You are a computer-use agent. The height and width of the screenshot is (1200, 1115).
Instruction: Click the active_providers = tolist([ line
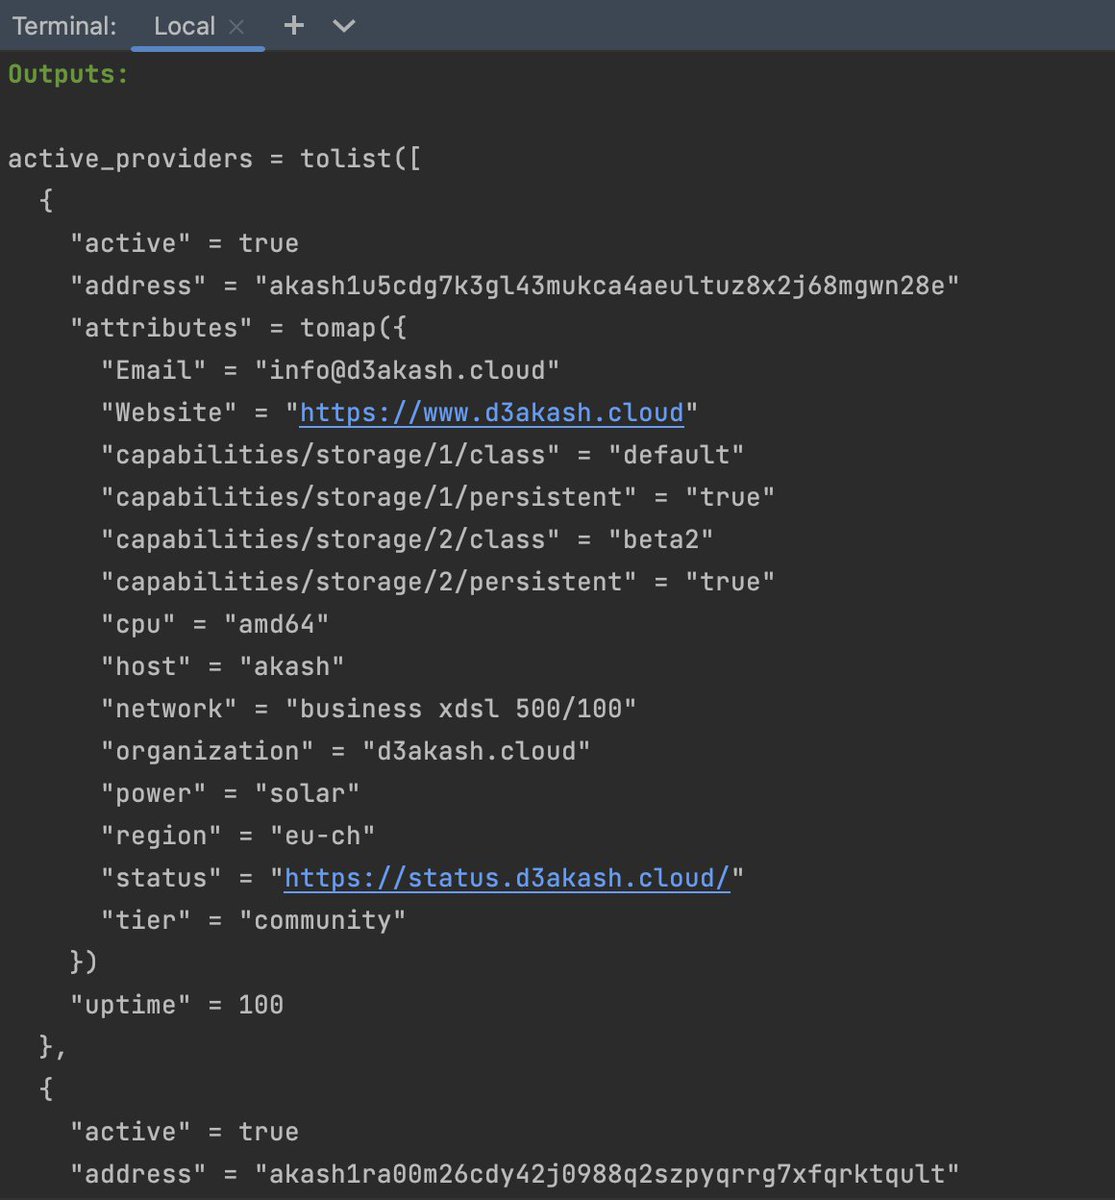[215, 159]
